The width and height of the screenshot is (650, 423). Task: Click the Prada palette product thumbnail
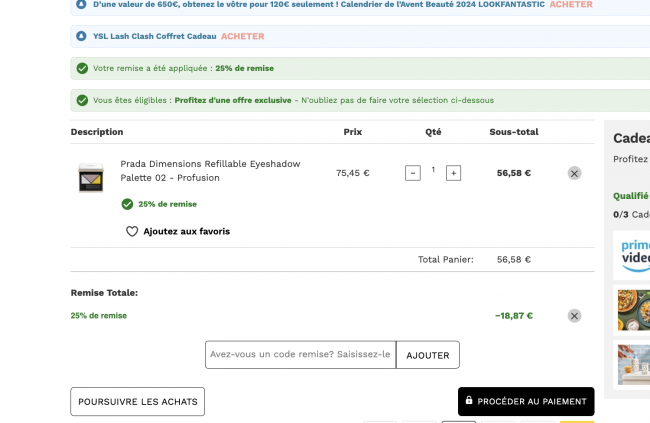tap(91, 177)
